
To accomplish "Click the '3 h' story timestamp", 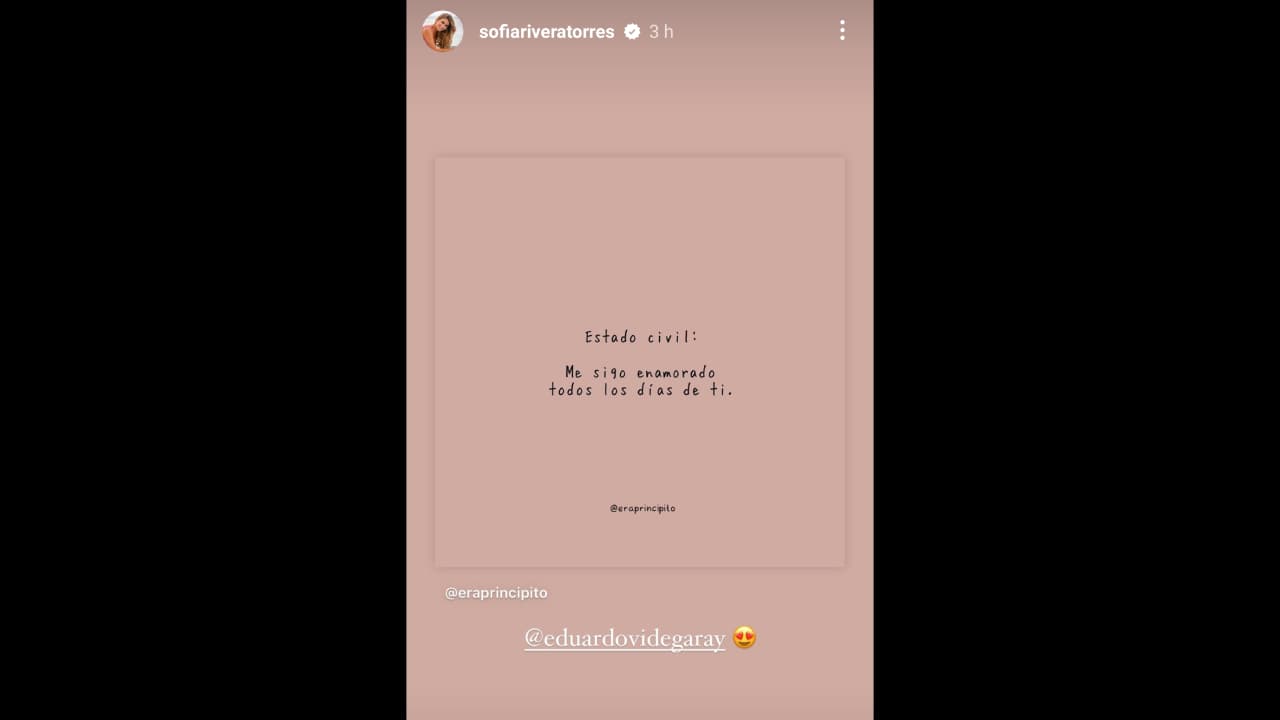I will 661,32.
